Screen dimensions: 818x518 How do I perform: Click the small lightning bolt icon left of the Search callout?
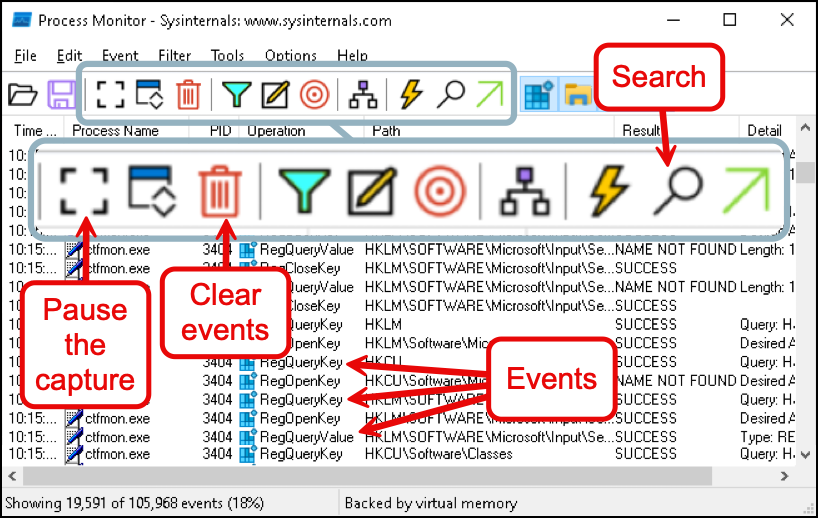[x=411, y=94]
